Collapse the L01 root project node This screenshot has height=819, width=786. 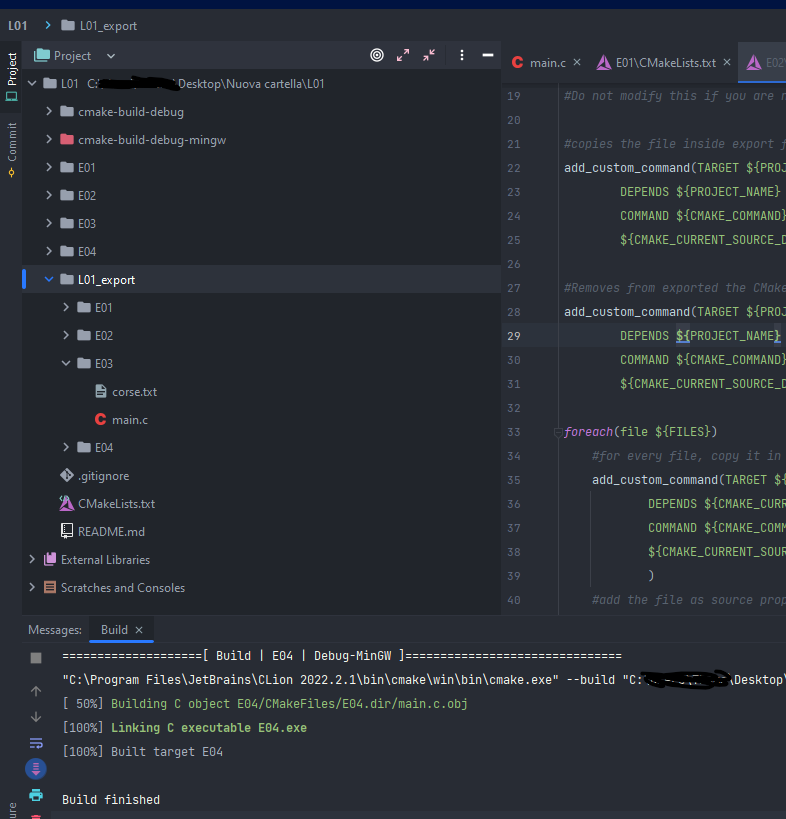(32, 84)
